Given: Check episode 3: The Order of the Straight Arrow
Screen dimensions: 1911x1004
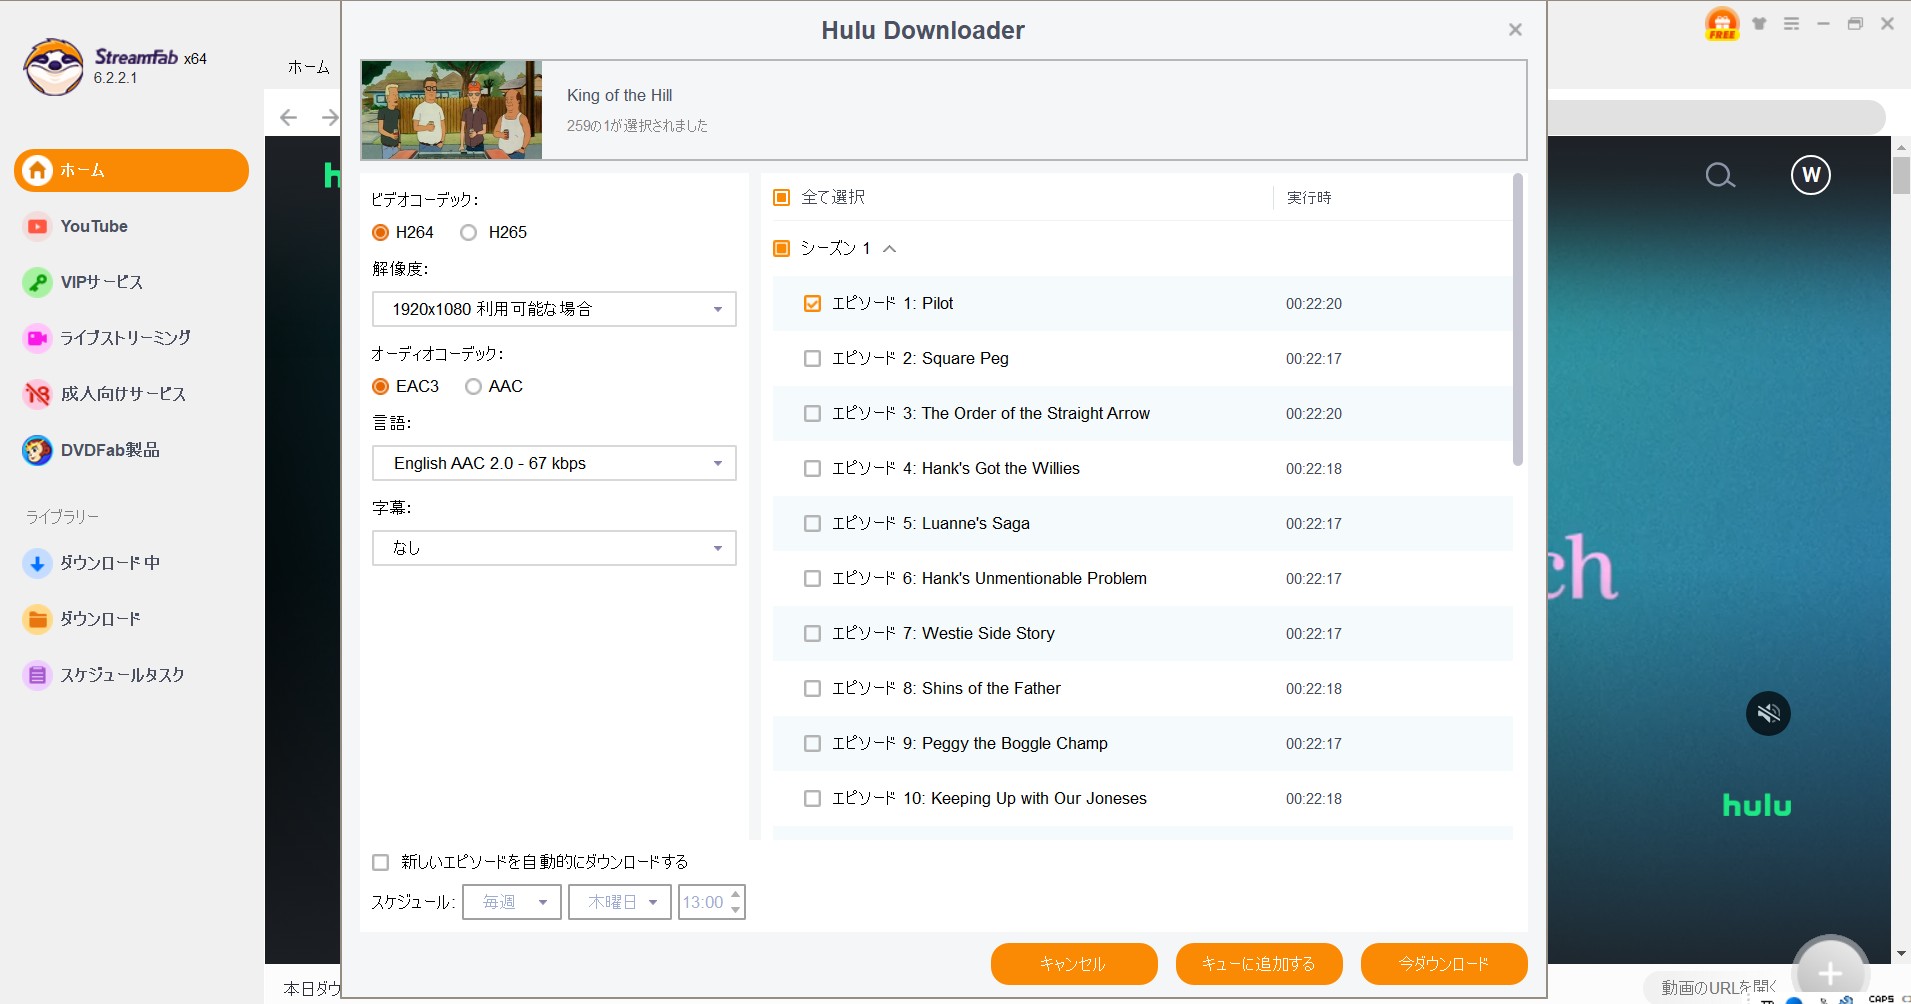Looking at the screenshot, I should click(x=812, y=413).
